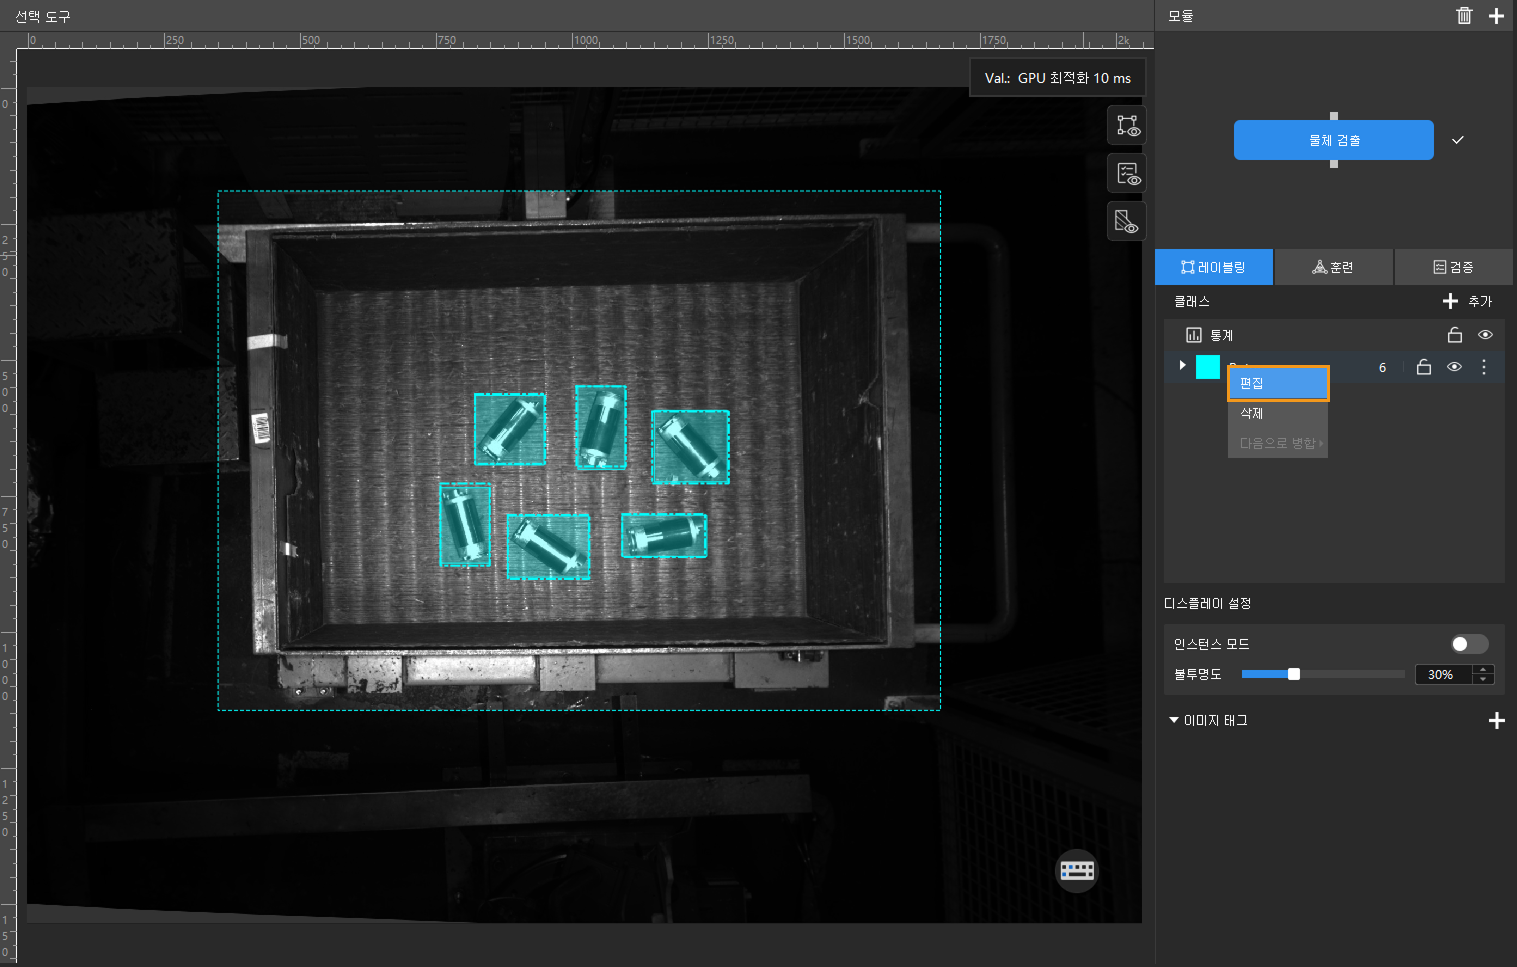The image size is (1517, 967).
Task: Lock the cyan class row
Action: tap(1424, 367)
